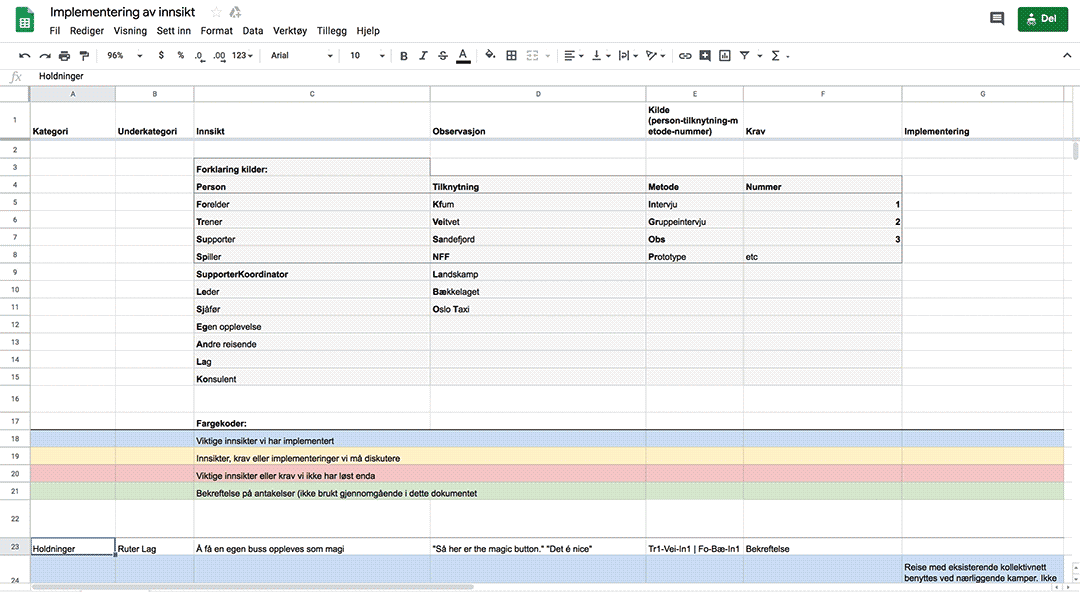Screen dimensions: 1080x592
Task: Select row 18 header
Action: pyautogui.click(x=15, y=439)
